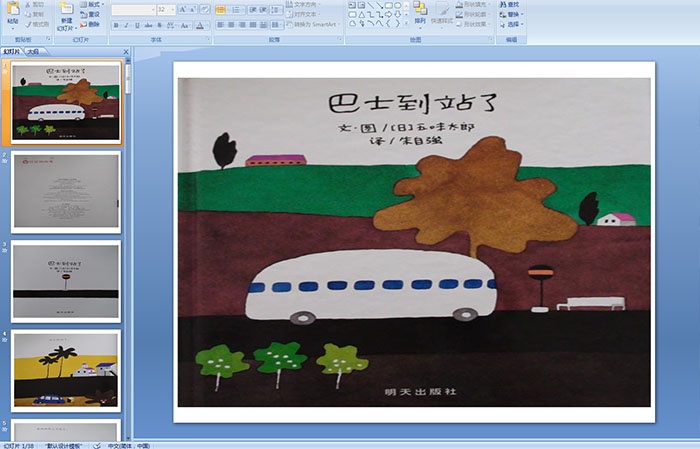Switch to Outline (大纲) pane tab

[33, 52]
